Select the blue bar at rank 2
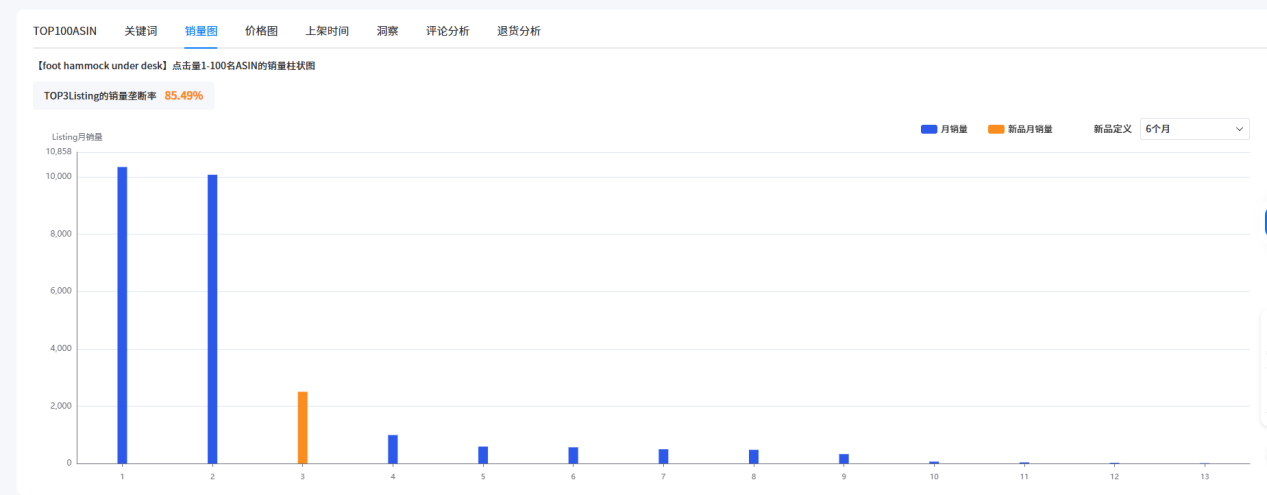The image size is (1267, 495). point(212,319)
